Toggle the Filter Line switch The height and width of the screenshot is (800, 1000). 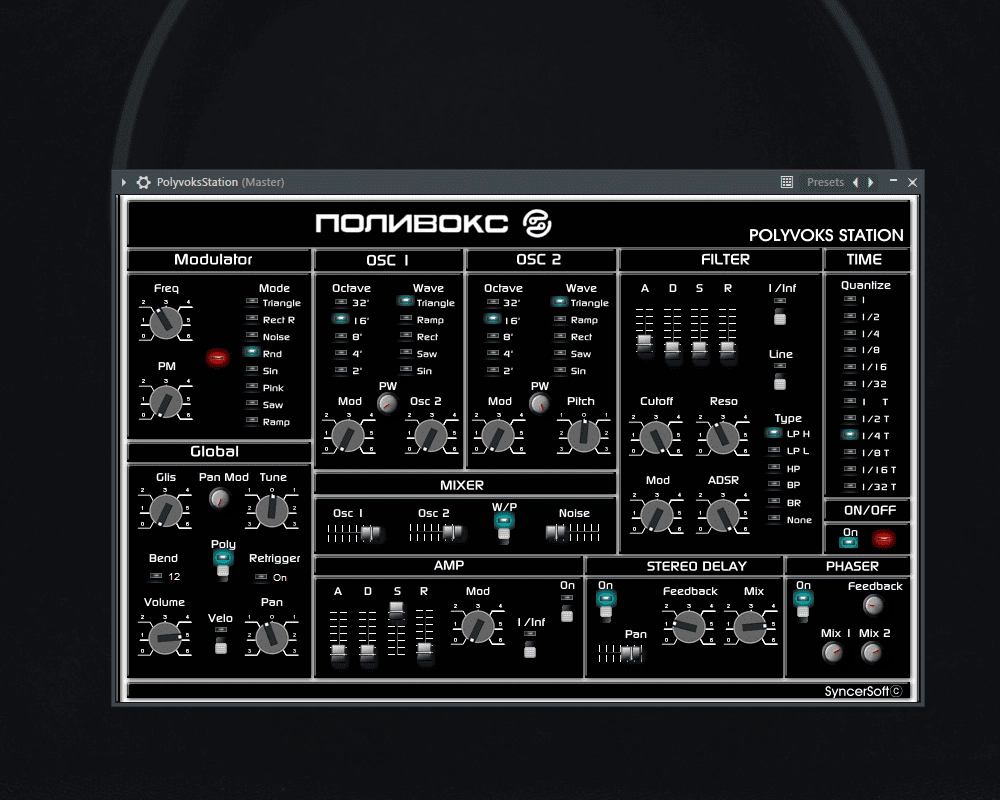click(780, 380)
